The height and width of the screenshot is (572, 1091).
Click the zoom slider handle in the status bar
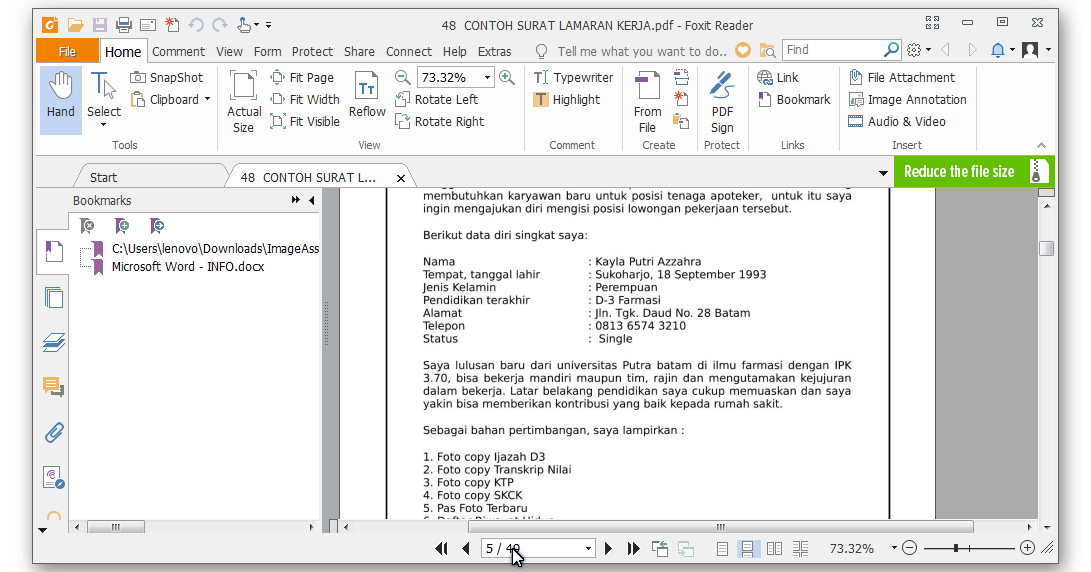coord(957,548)
